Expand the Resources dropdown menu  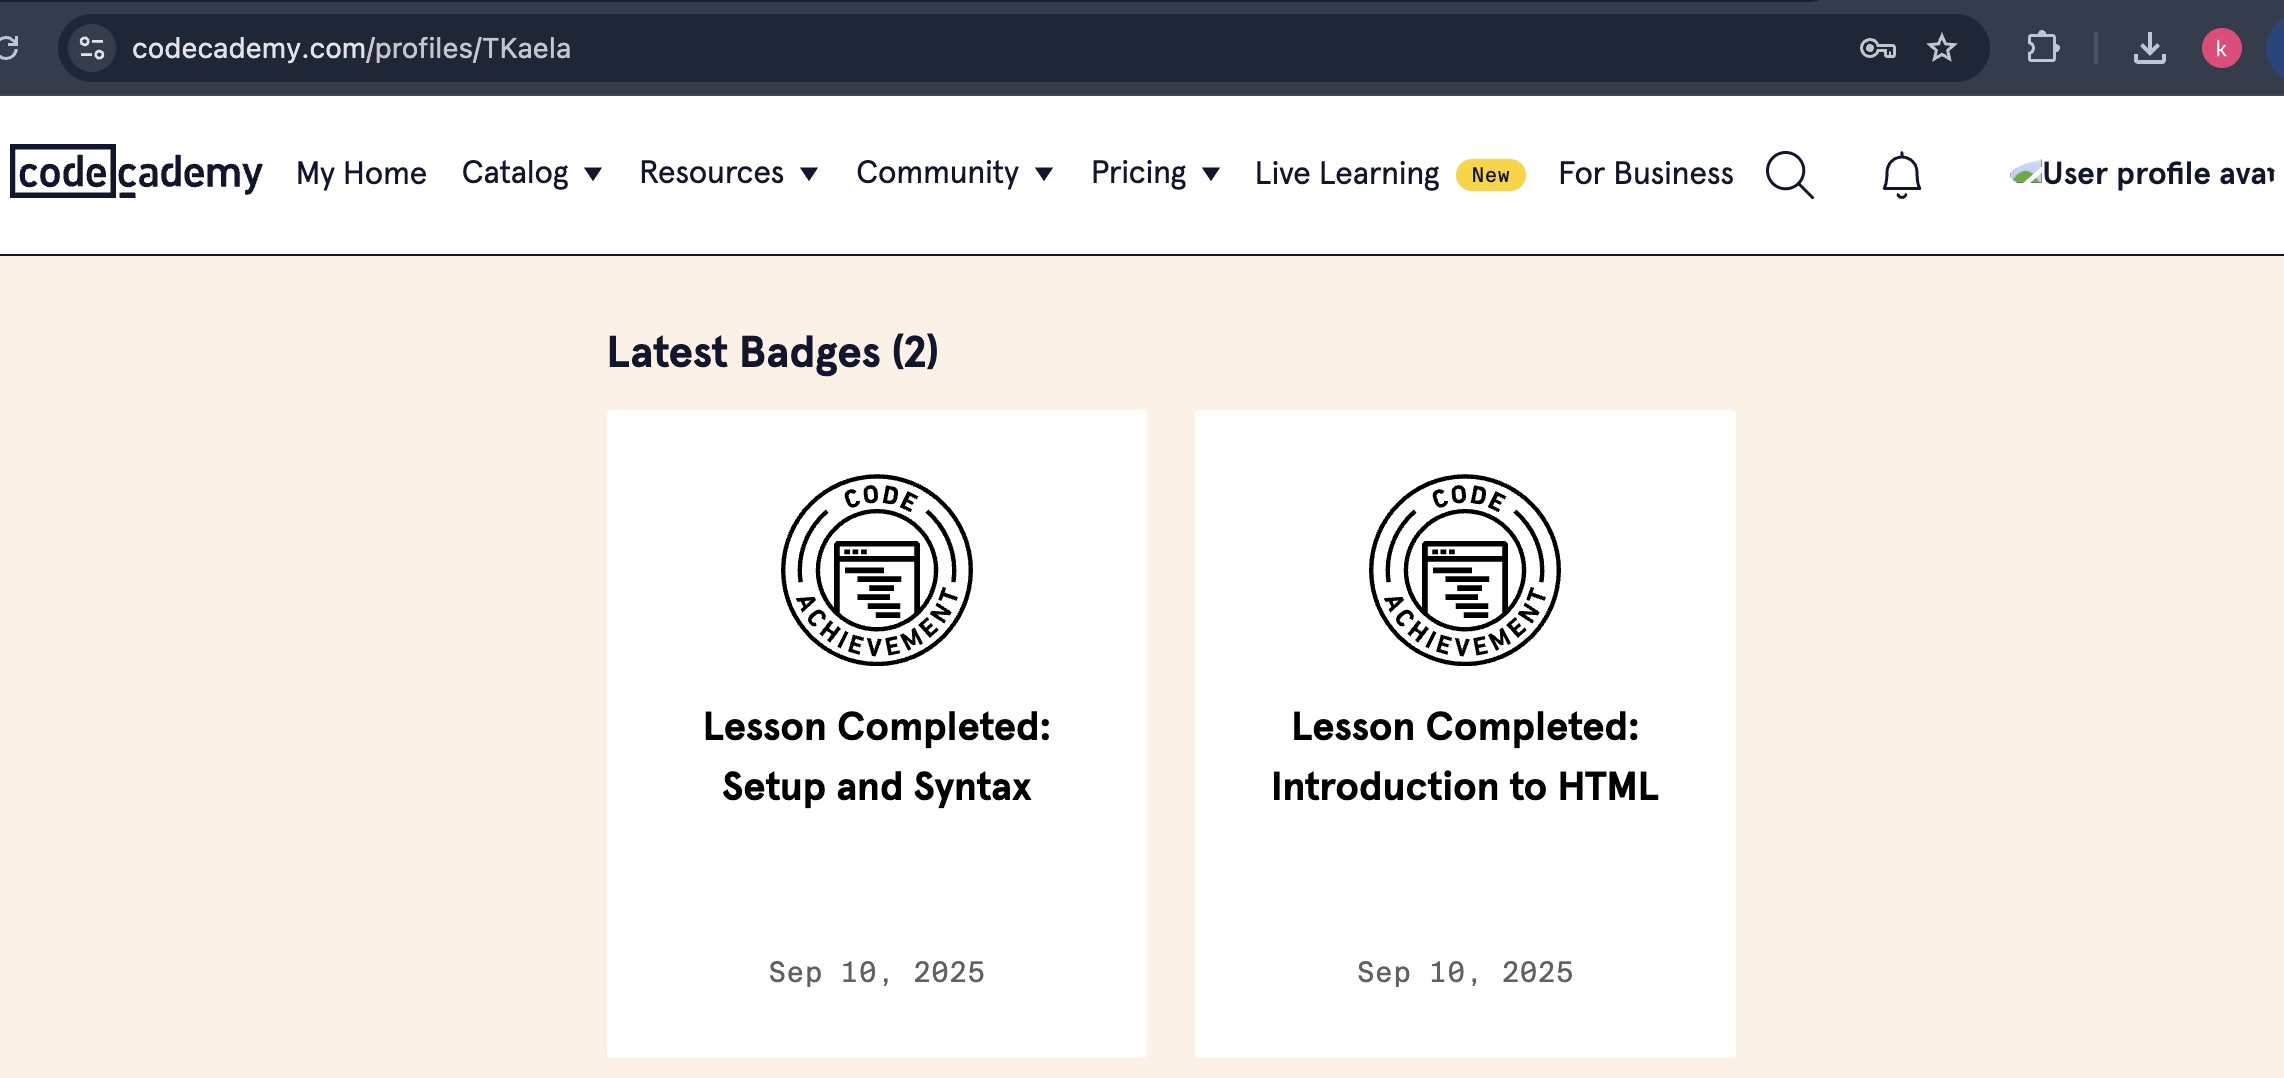coord(729,173)
